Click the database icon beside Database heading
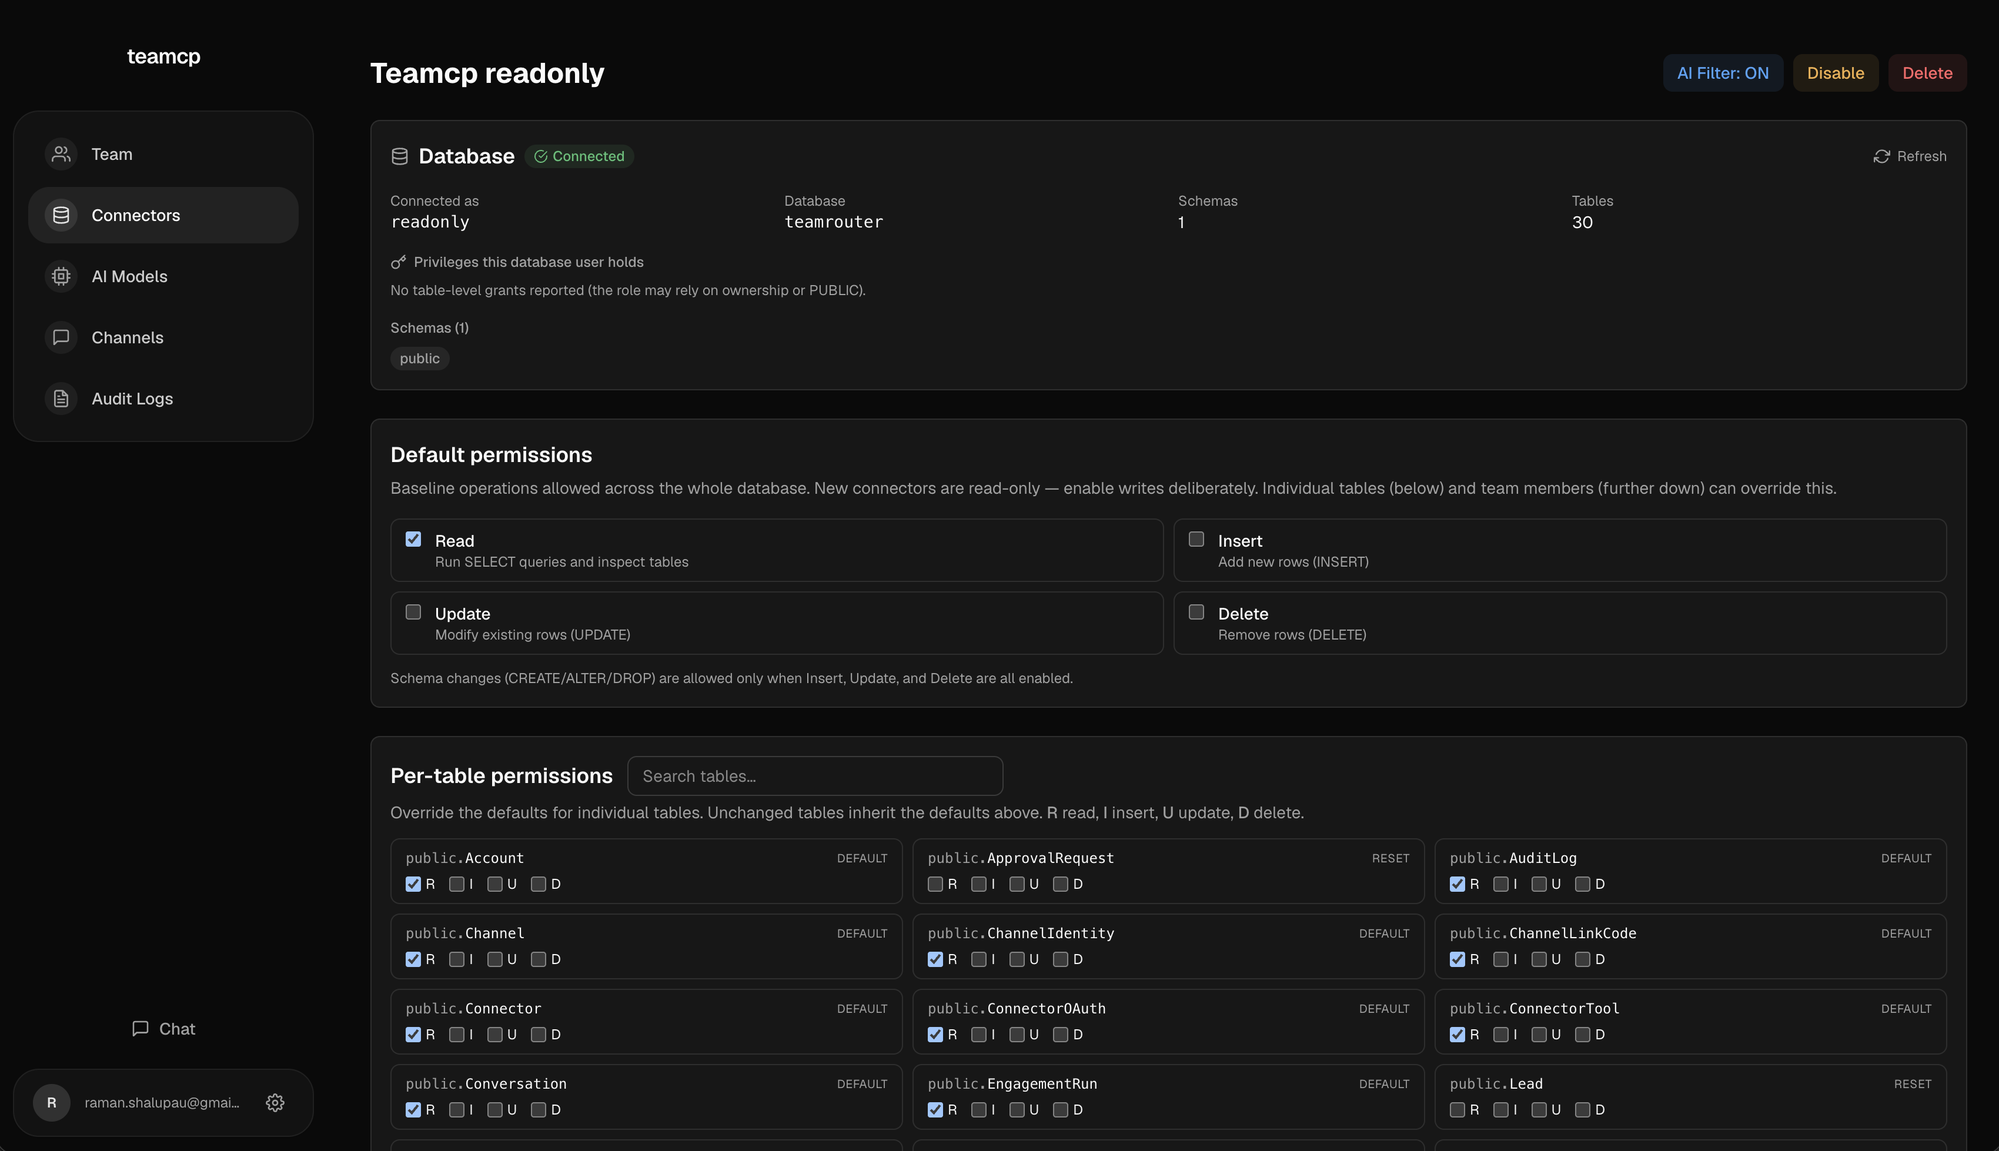The height and width of the screenshot is (1151, 1999). coord(399,156)
